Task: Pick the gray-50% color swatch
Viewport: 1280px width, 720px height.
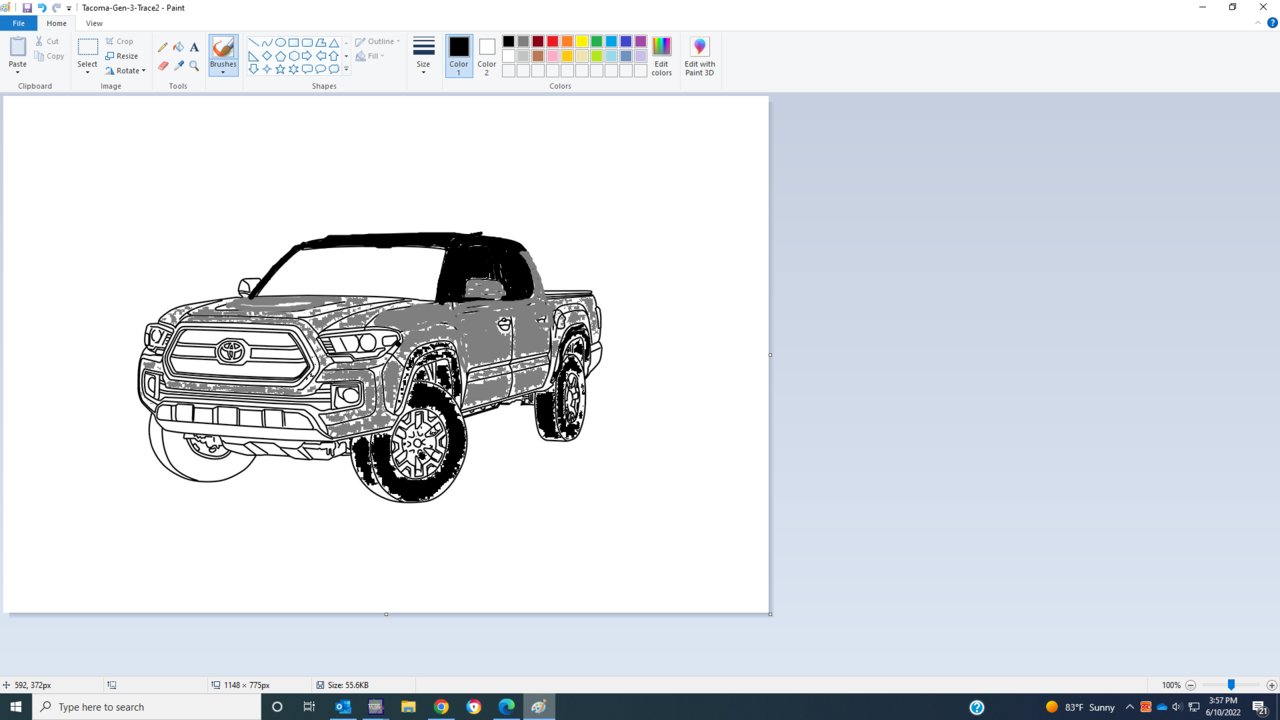Action: (x=523, y=41)
